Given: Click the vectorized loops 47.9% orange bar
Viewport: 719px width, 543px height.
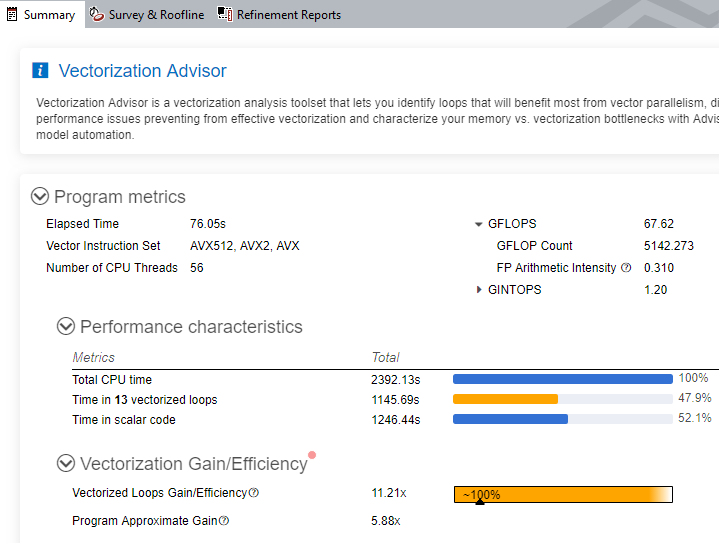Looking at the screenshot, I should click(505, 399).
